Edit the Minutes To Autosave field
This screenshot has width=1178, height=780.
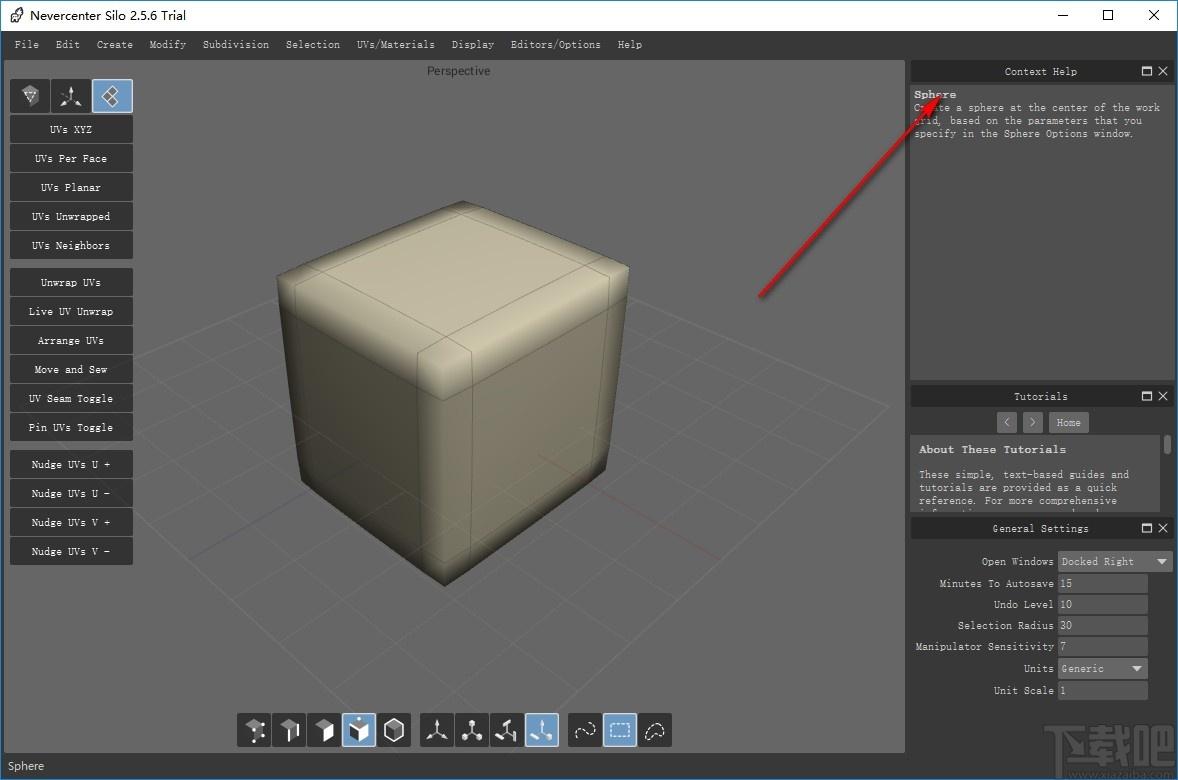click(1103, 583)
